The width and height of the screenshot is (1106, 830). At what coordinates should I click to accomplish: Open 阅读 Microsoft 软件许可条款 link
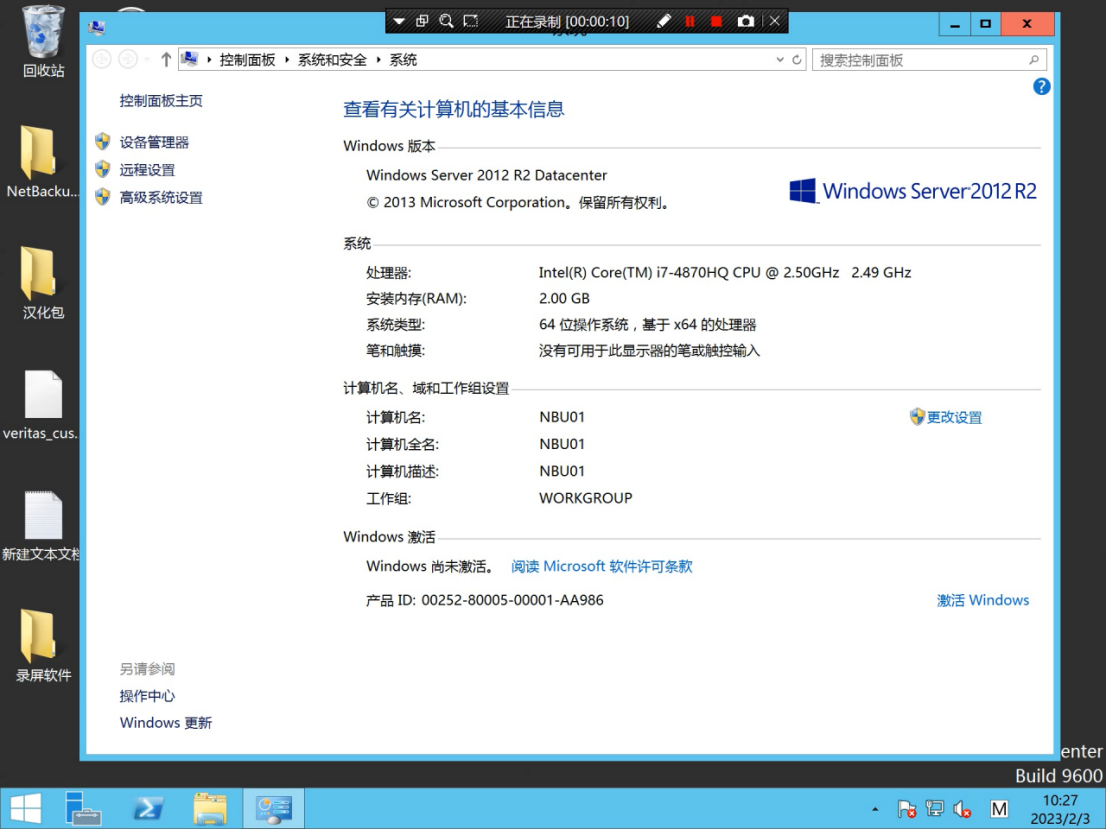(602, 566)
